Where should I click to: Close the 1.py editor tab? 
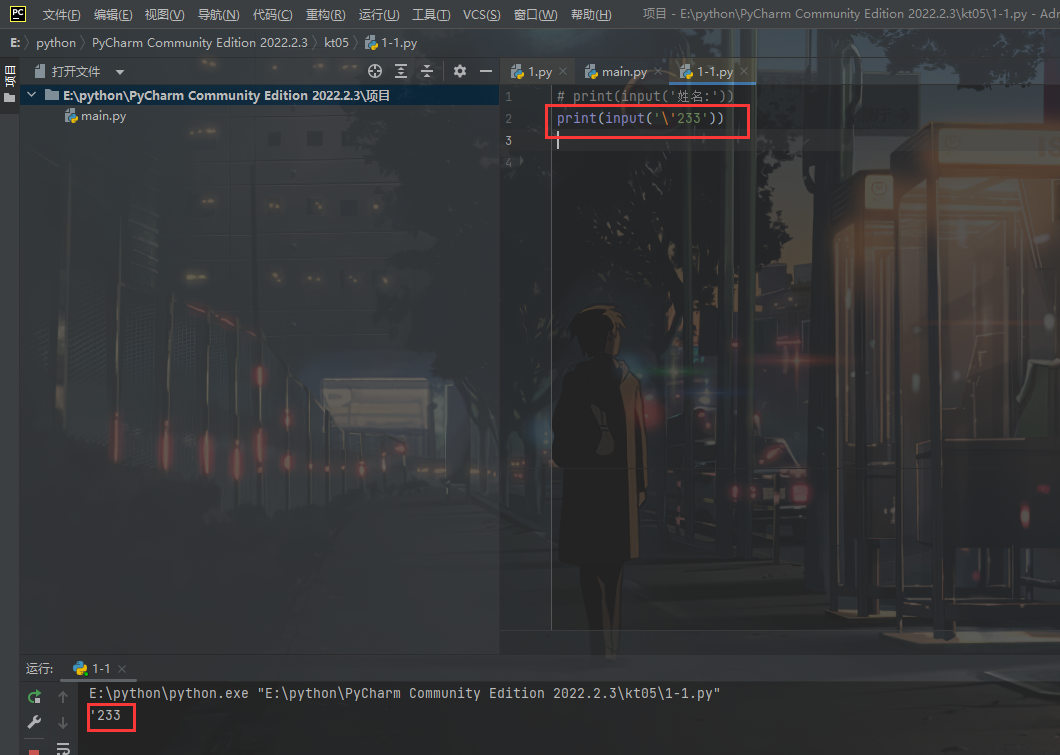[x=563, y=71]
